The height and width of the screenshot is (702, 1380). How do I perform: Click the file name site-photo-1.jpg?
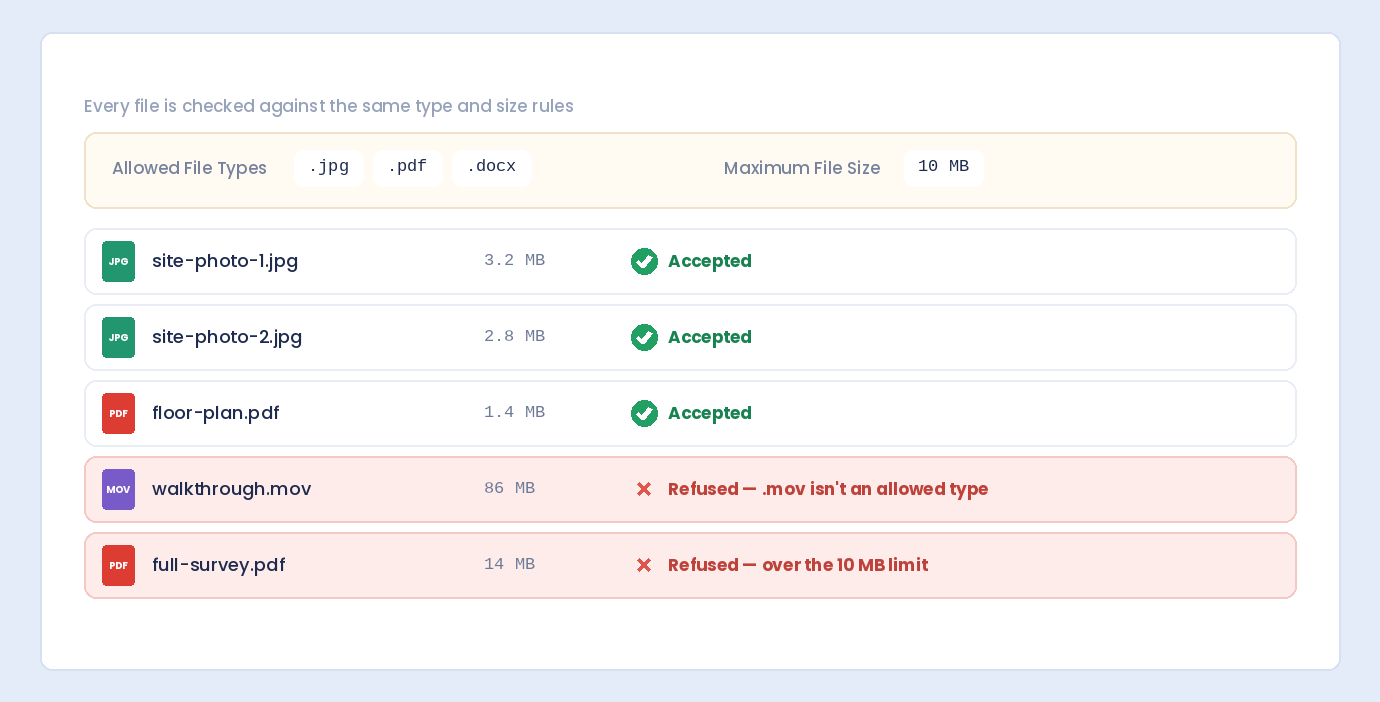[x=225, y=261]
